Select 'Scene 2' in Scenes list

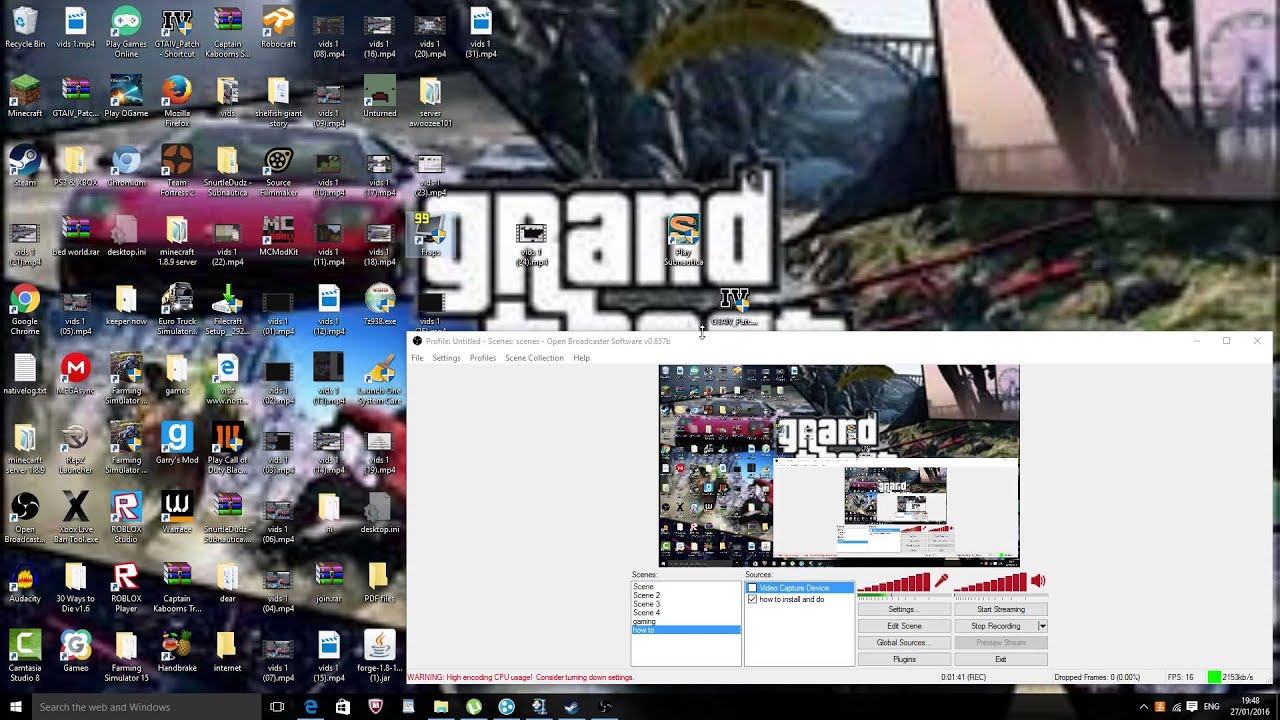coord(686,595)
